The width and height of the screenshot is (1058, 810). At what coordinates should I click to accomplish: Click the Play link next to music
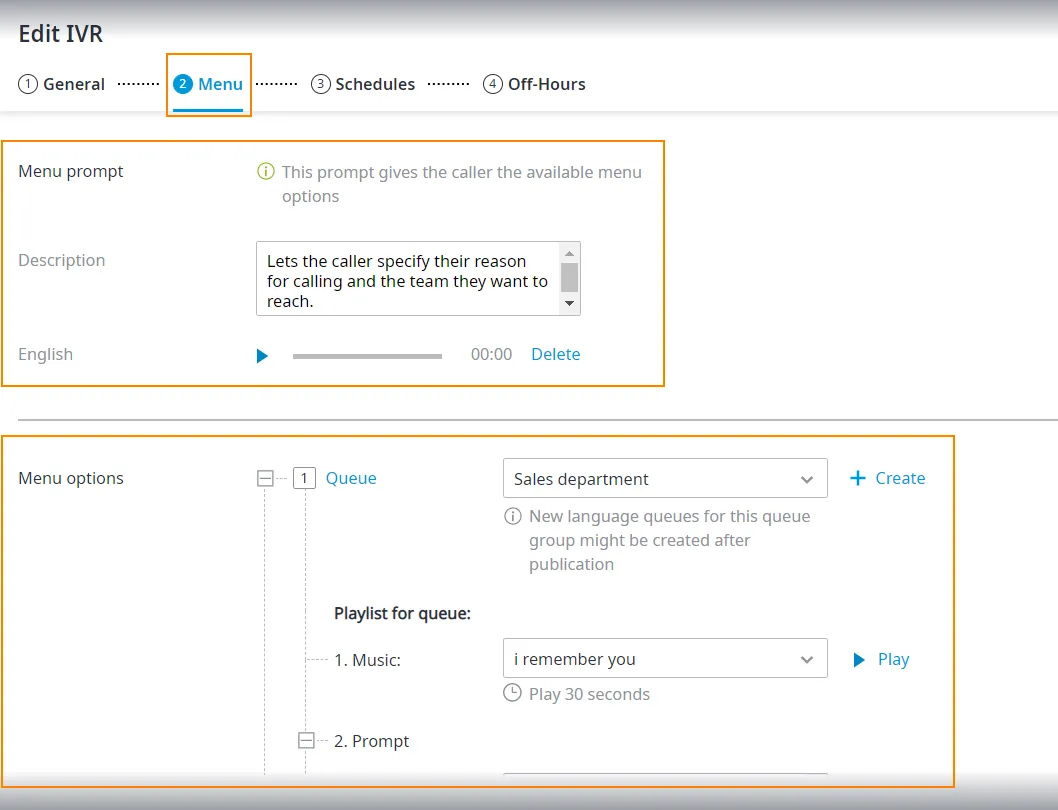click(893, 659)
